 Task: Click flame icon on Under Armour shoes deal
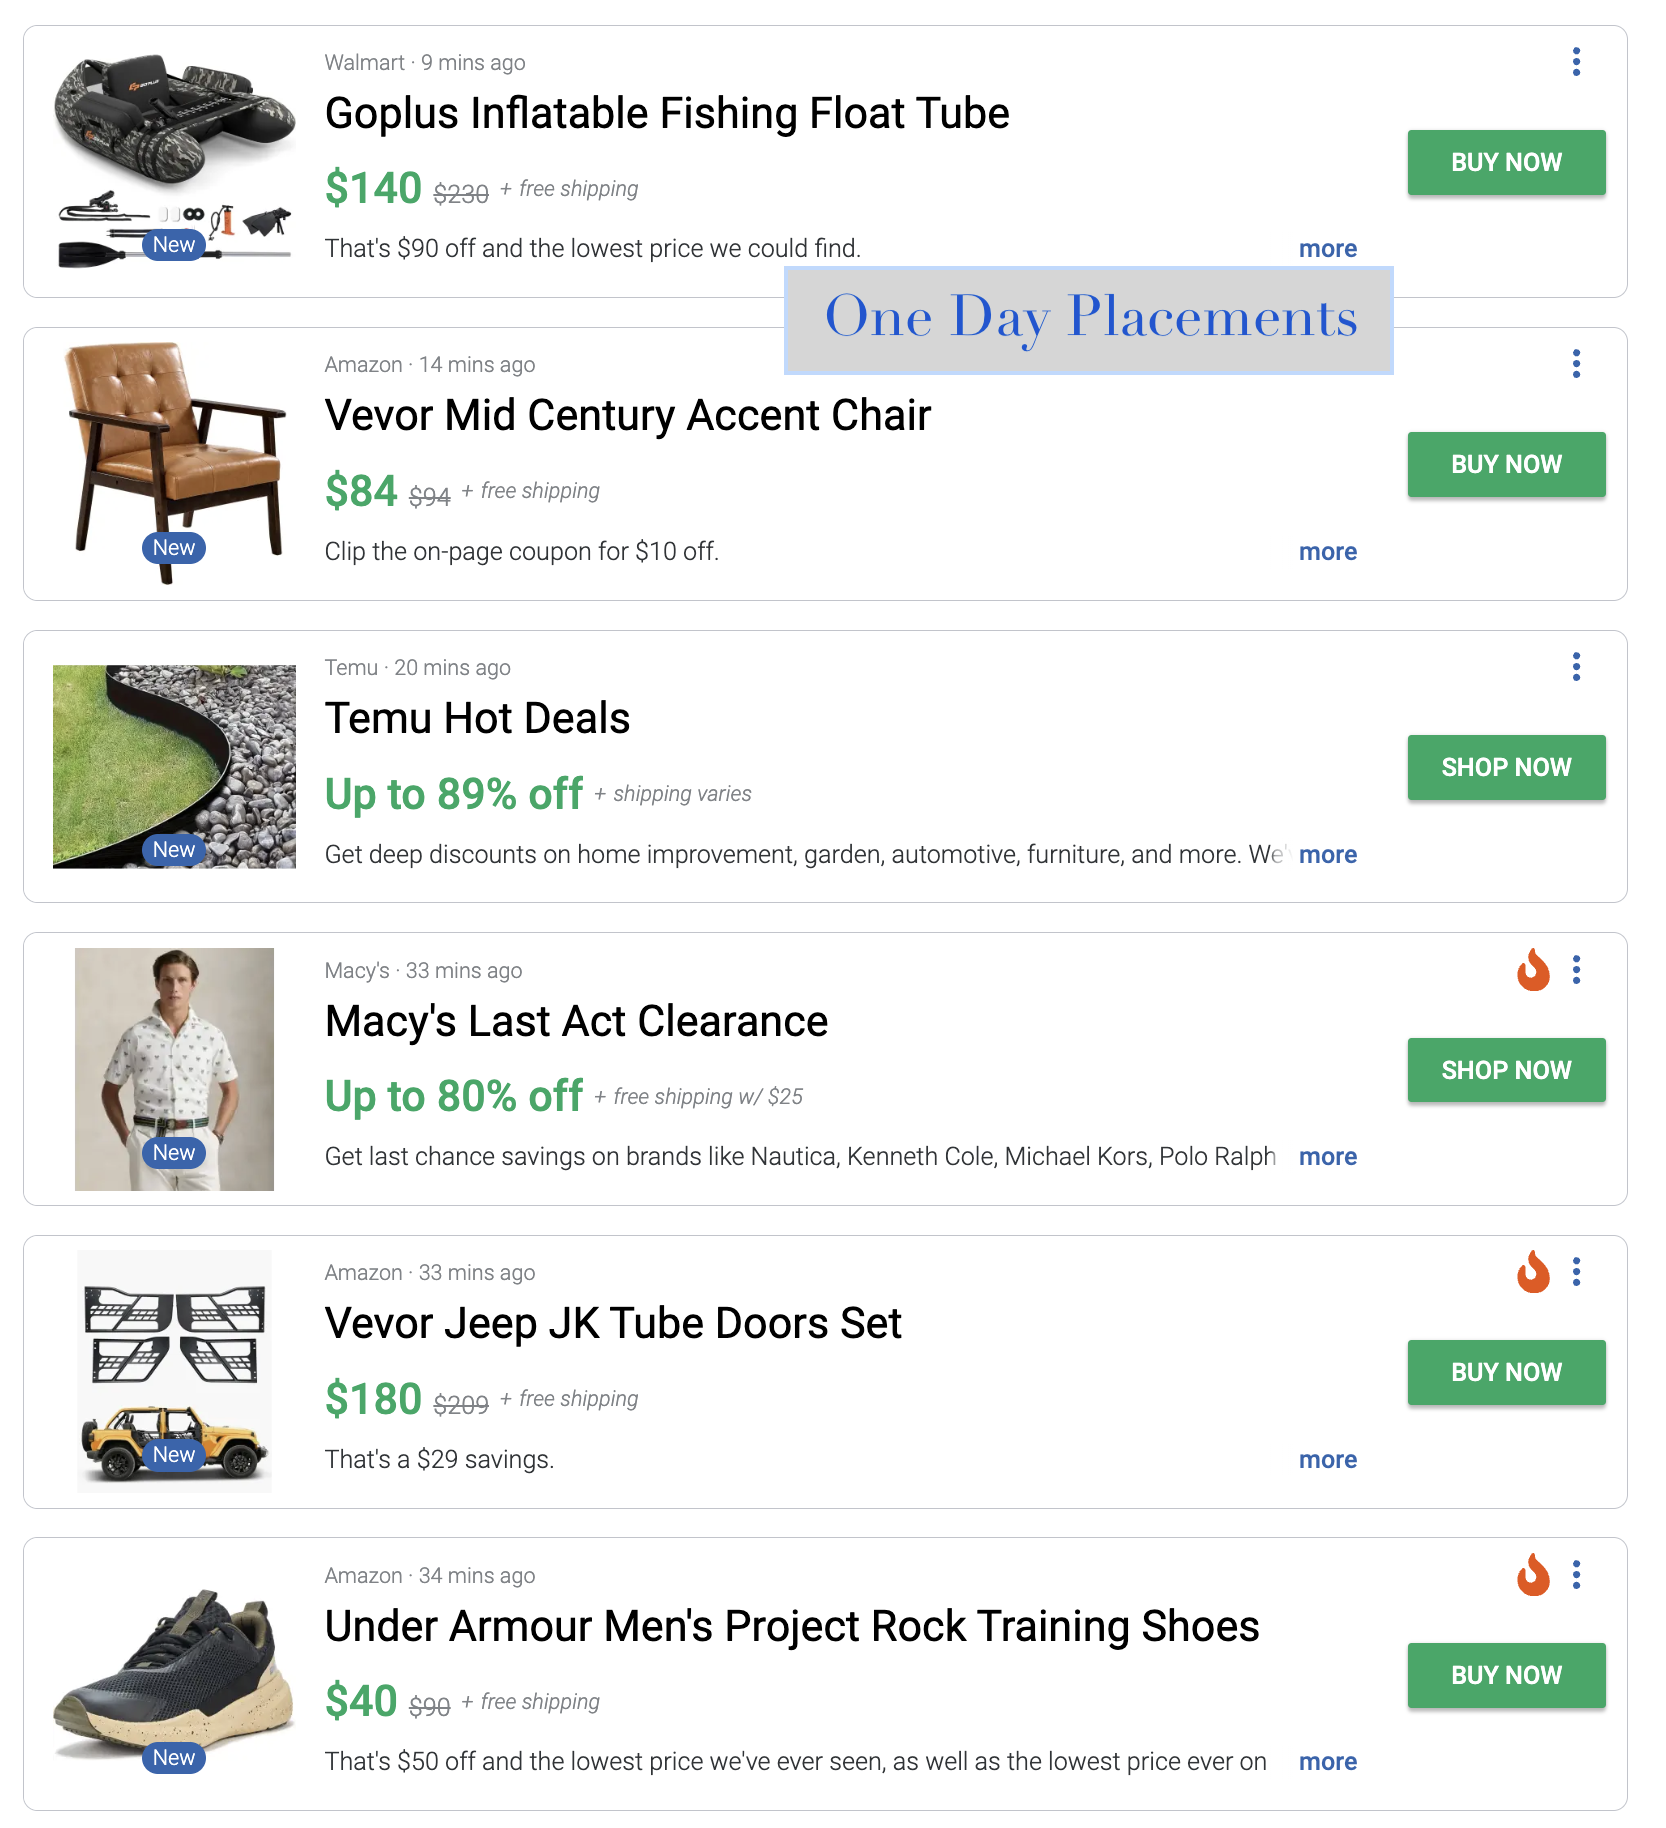click(1533, 1575)
